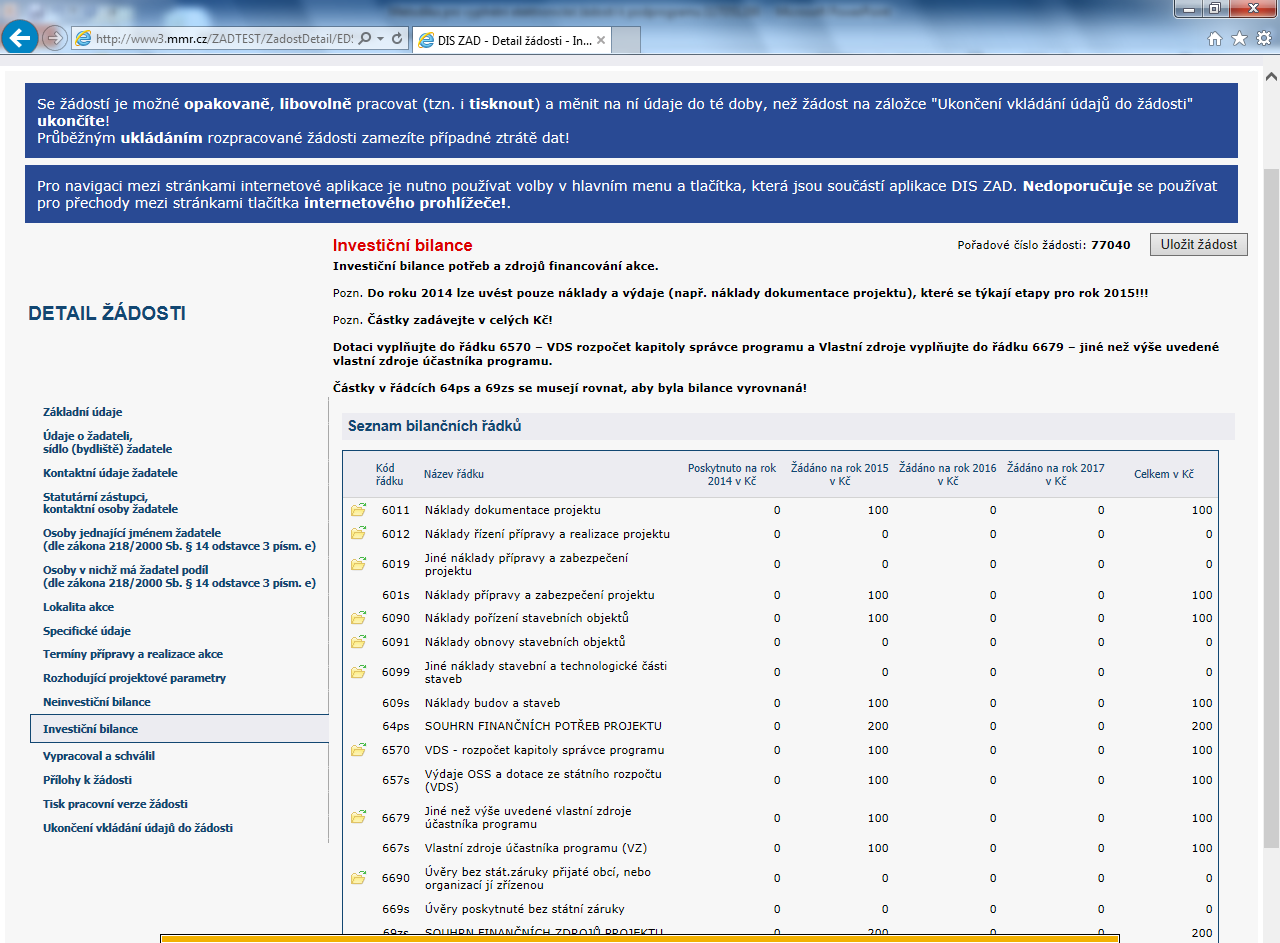Open Statutární zástupci, kontaktní osoby žadatele
Image resolution: width=1280 pixels, height=943 pixels.
(110, 503)
